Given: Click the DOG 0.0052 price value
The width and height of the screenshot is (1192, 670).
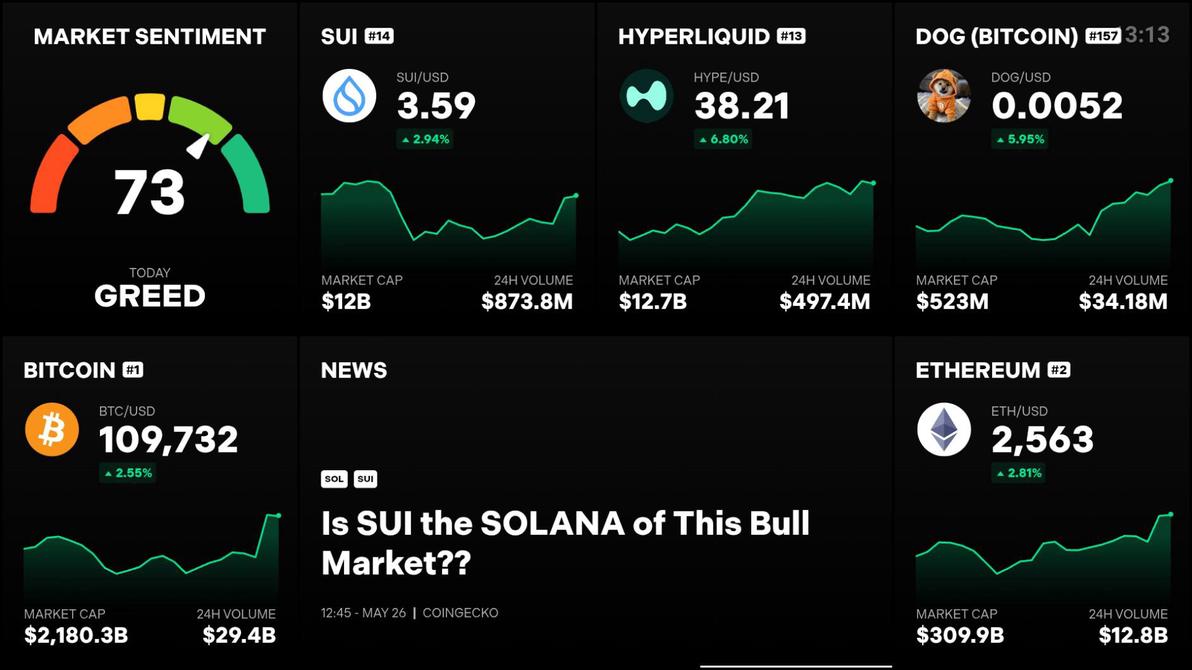Looking at the screenshot, I should click(x=1057, y=106).
